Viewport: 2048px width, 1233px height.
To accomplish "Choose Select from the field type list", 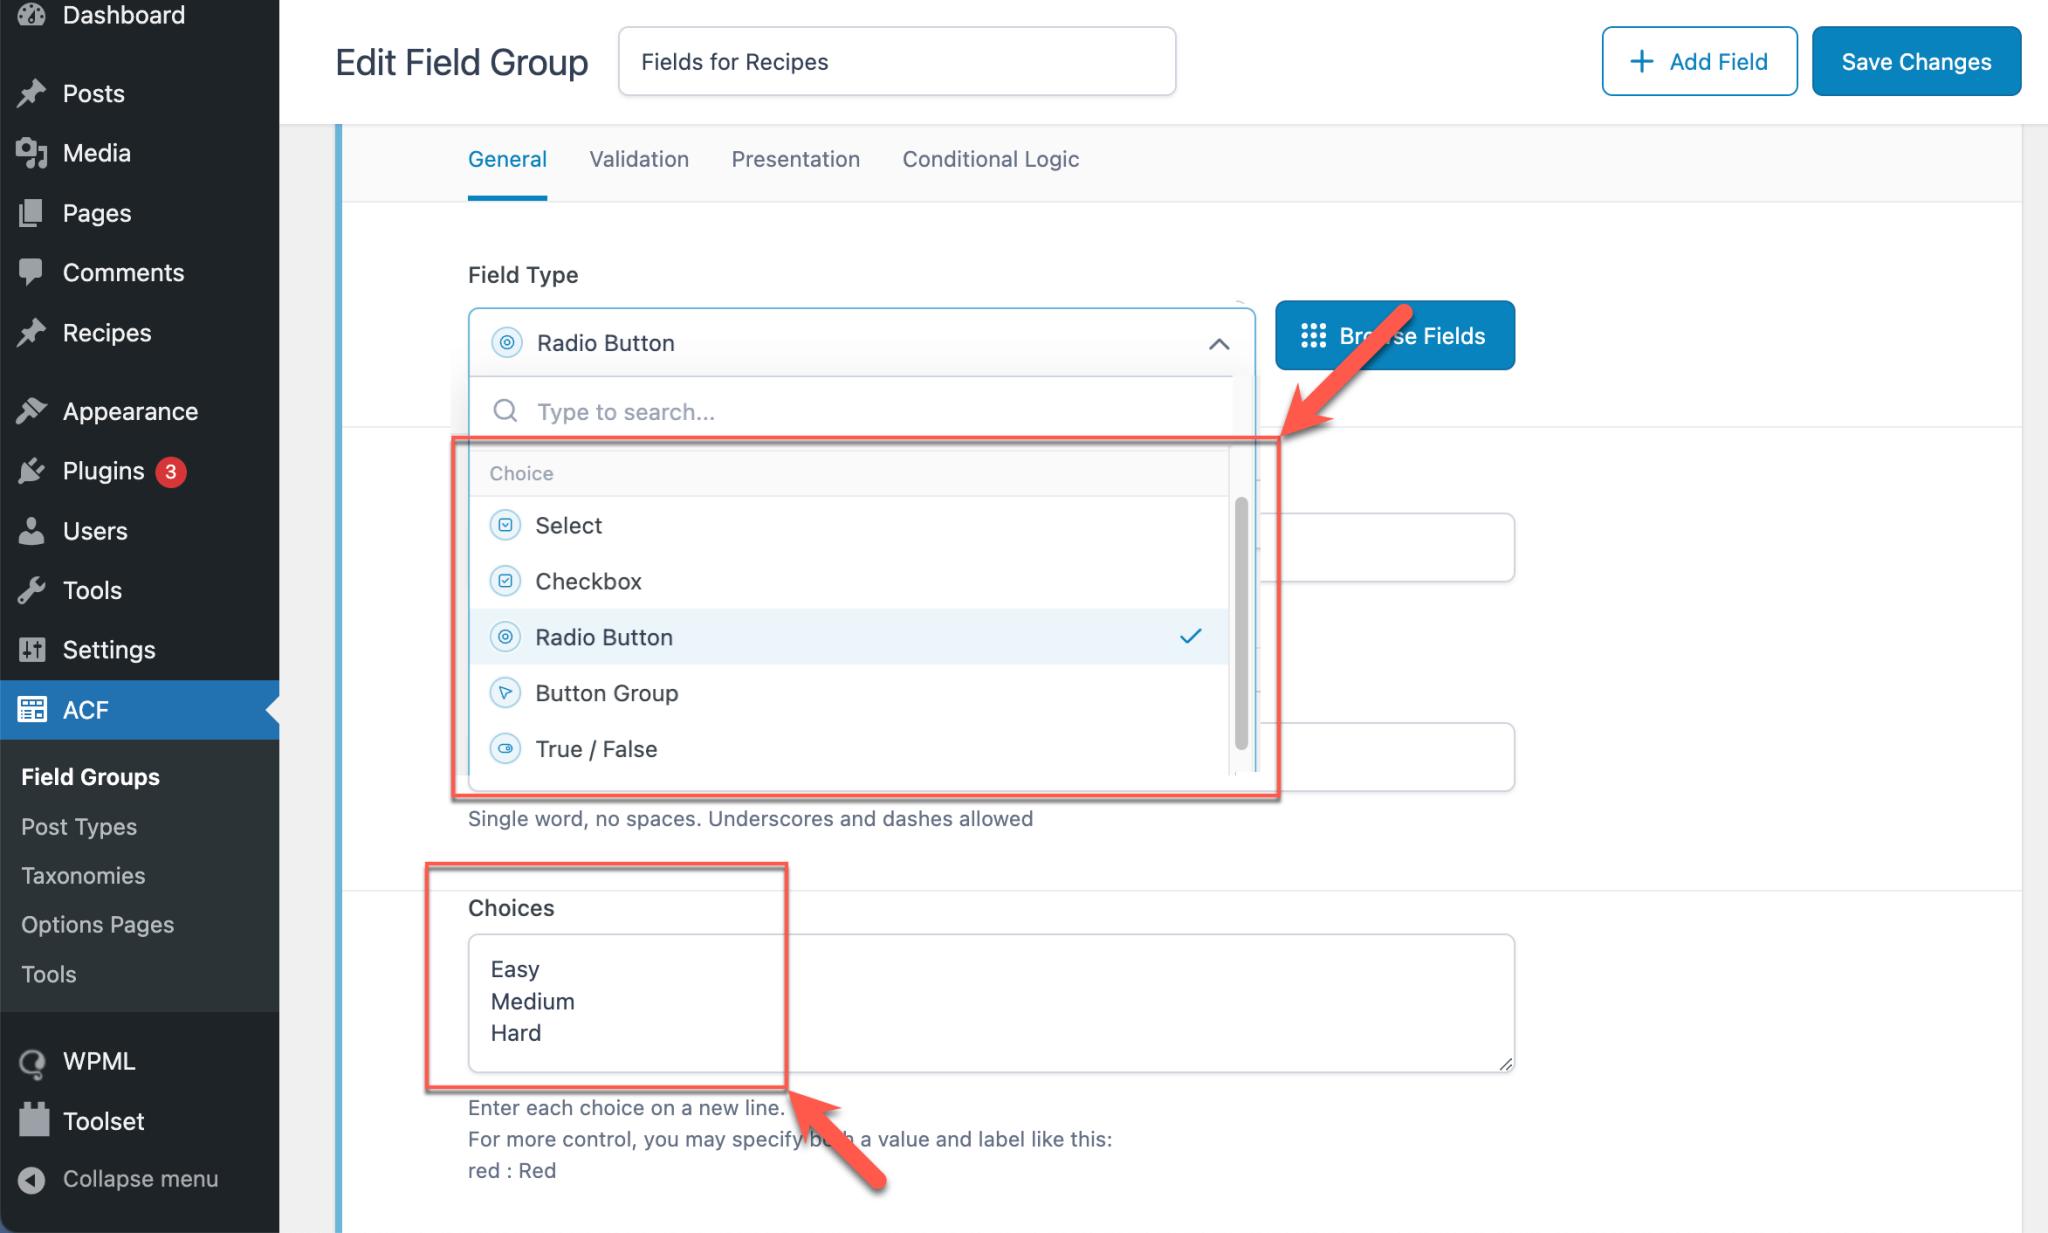I will click(568, 525).
